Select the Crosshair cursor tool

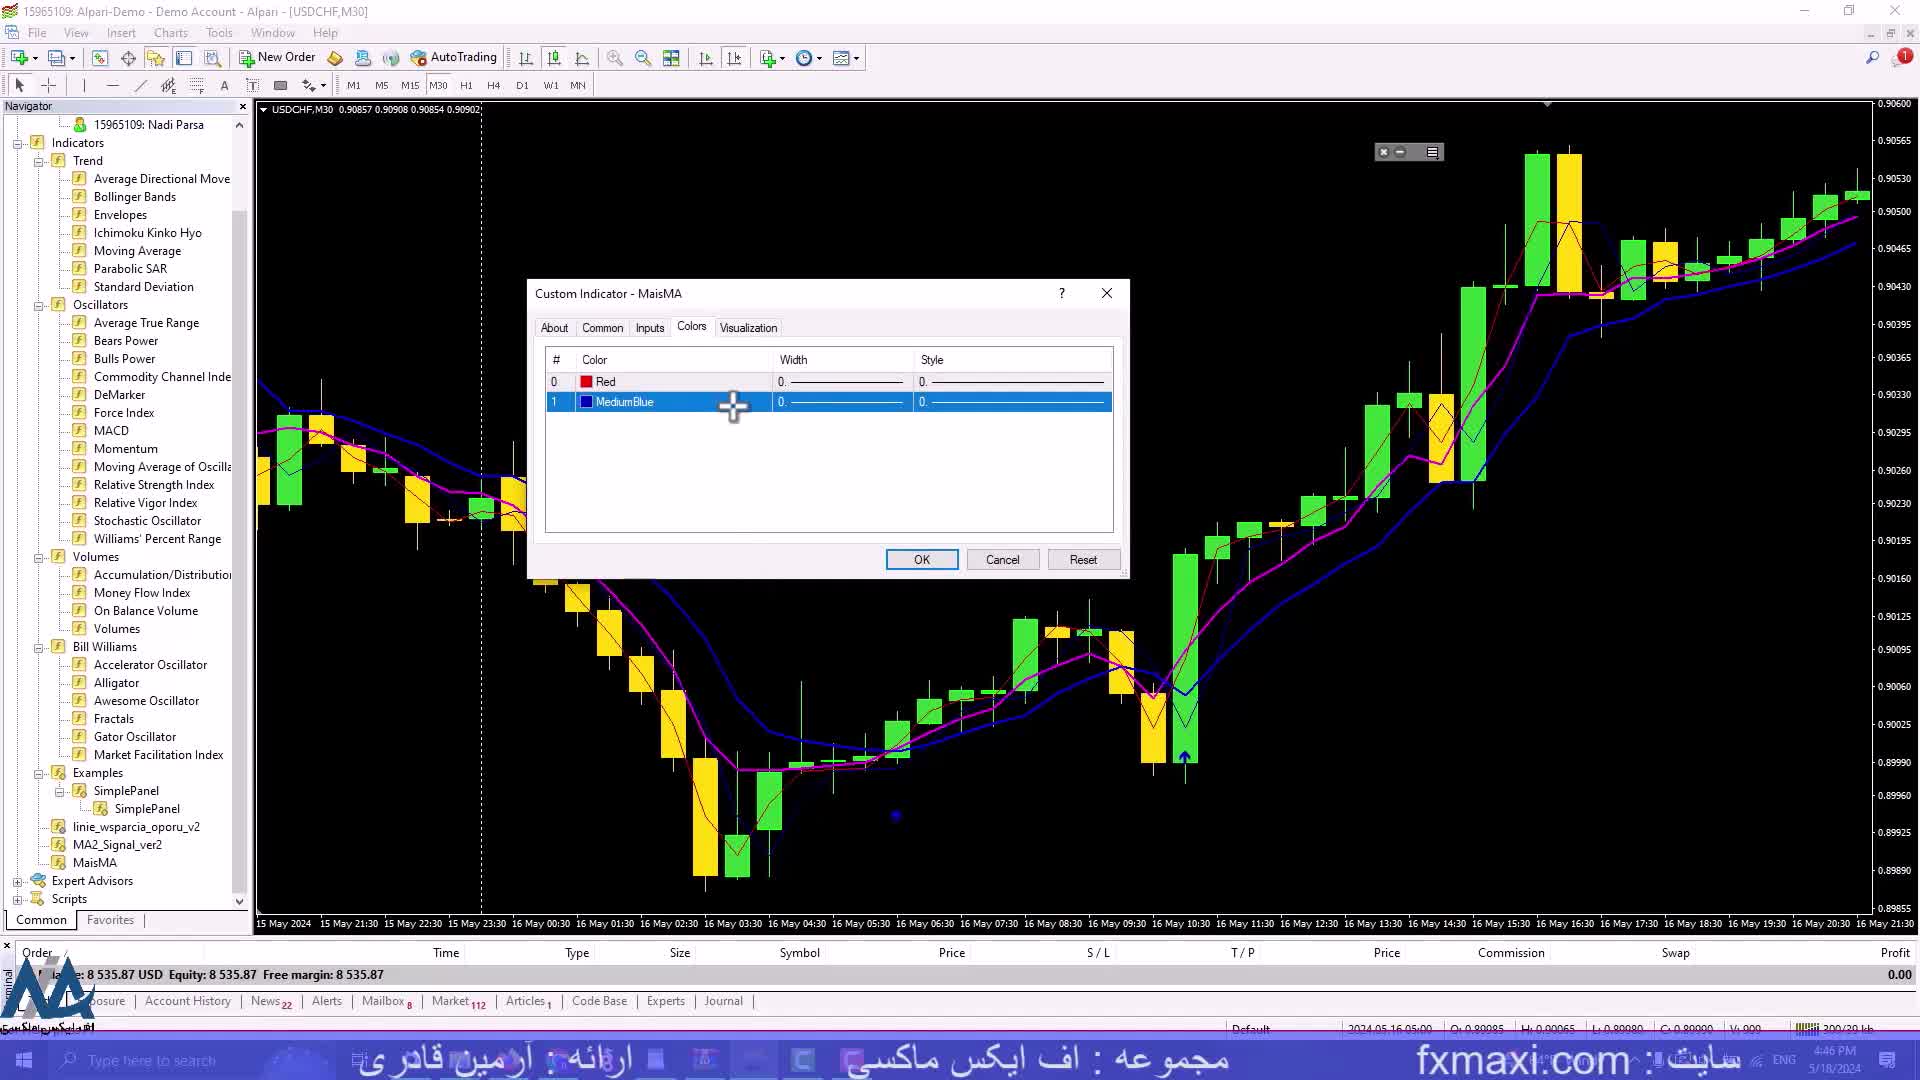(x=48, y=85)
